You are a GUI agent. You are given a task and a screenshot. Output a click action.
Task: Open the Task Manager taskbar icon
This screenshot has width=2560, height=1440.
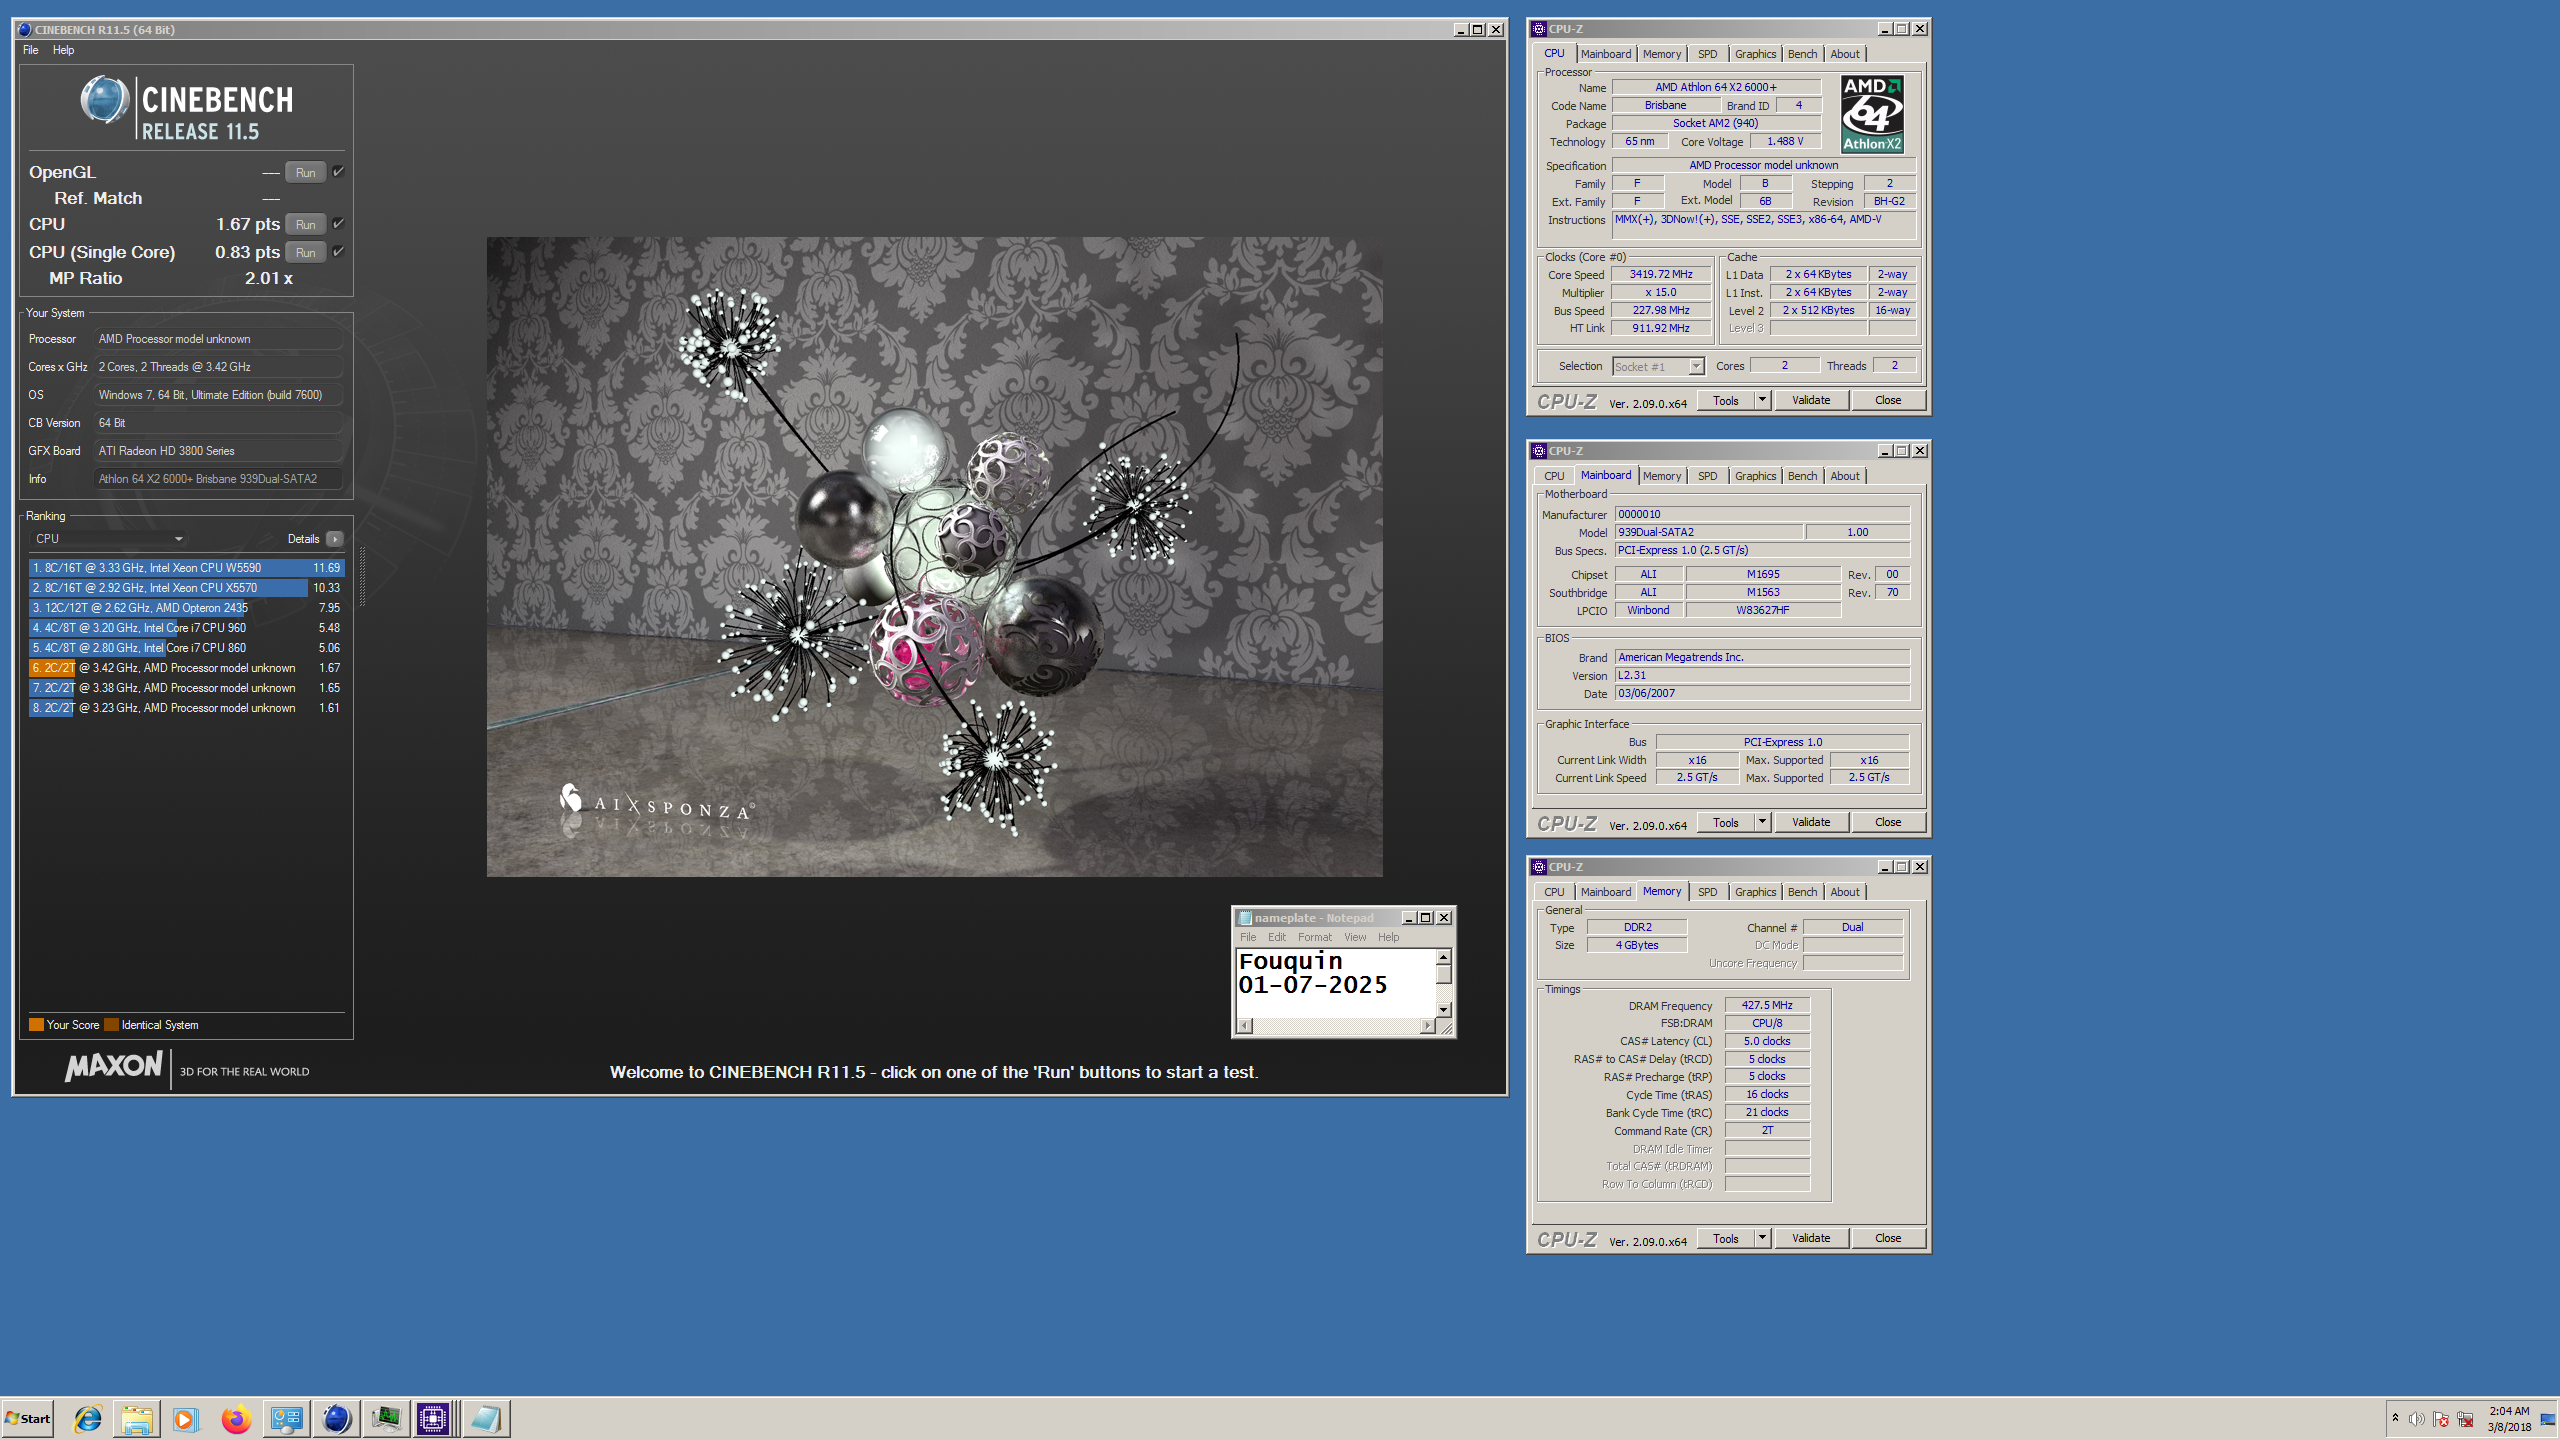coord(386,1418)
